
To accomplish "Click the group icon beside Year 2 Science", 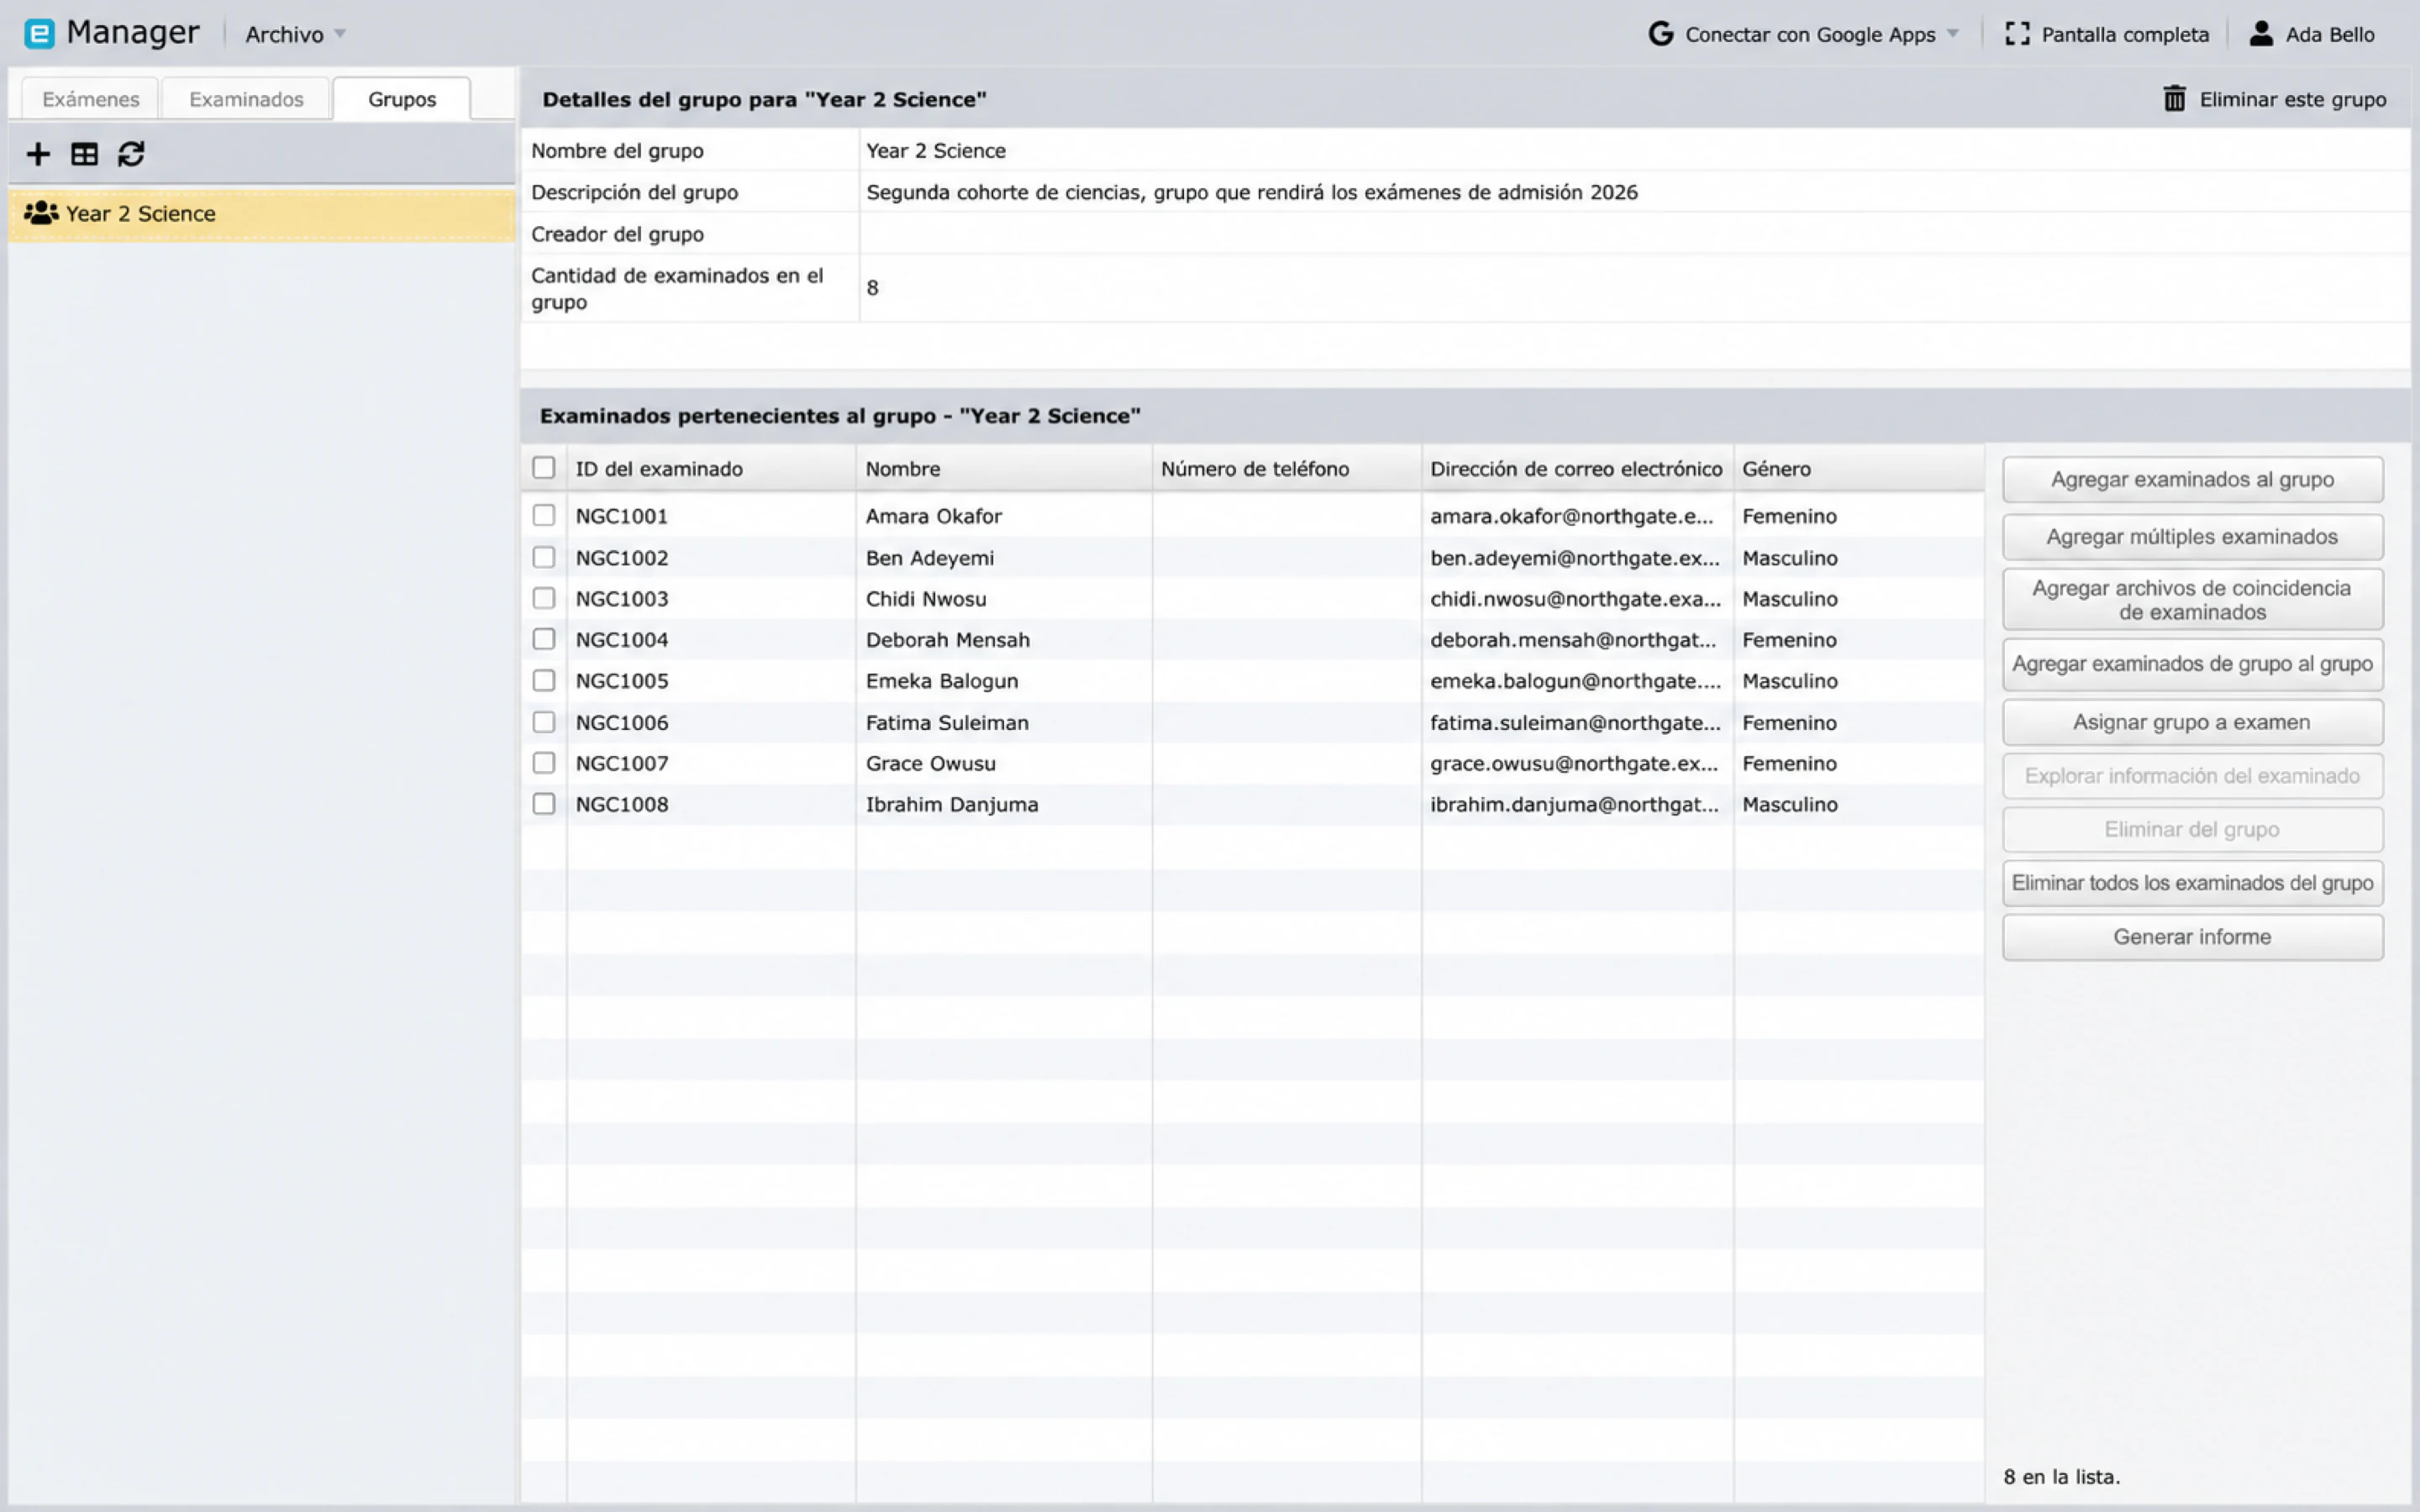I will tap(41, 213).
